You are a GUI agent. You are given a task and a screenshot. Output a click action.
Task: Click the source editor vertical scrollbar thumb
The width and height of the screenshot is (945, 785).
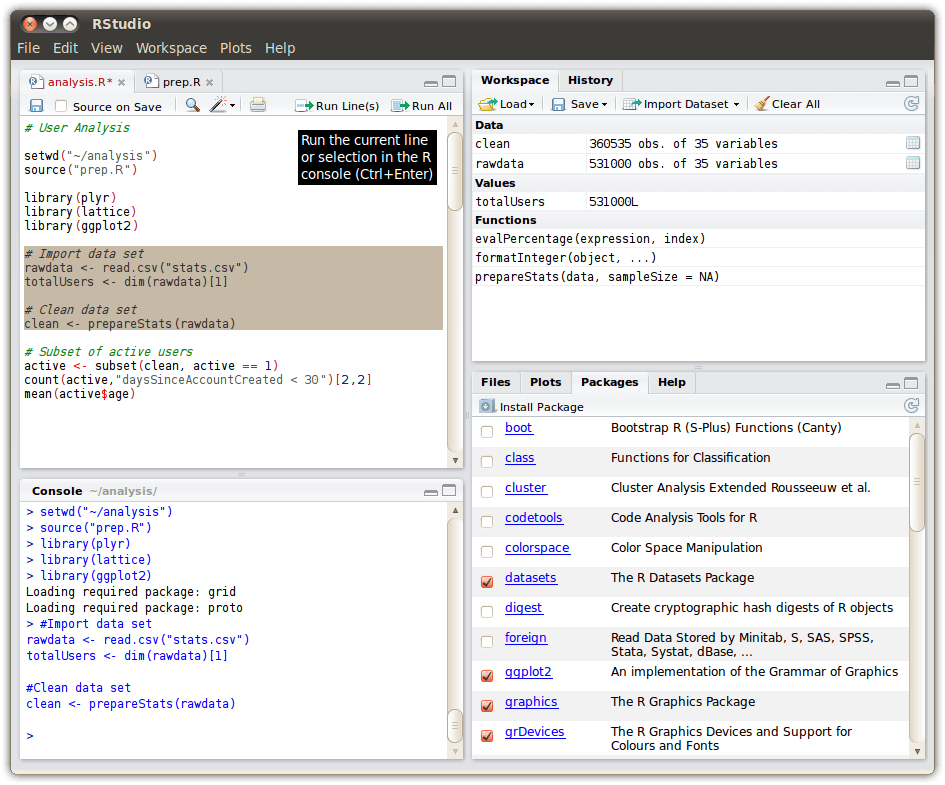(x=455, y=171)
